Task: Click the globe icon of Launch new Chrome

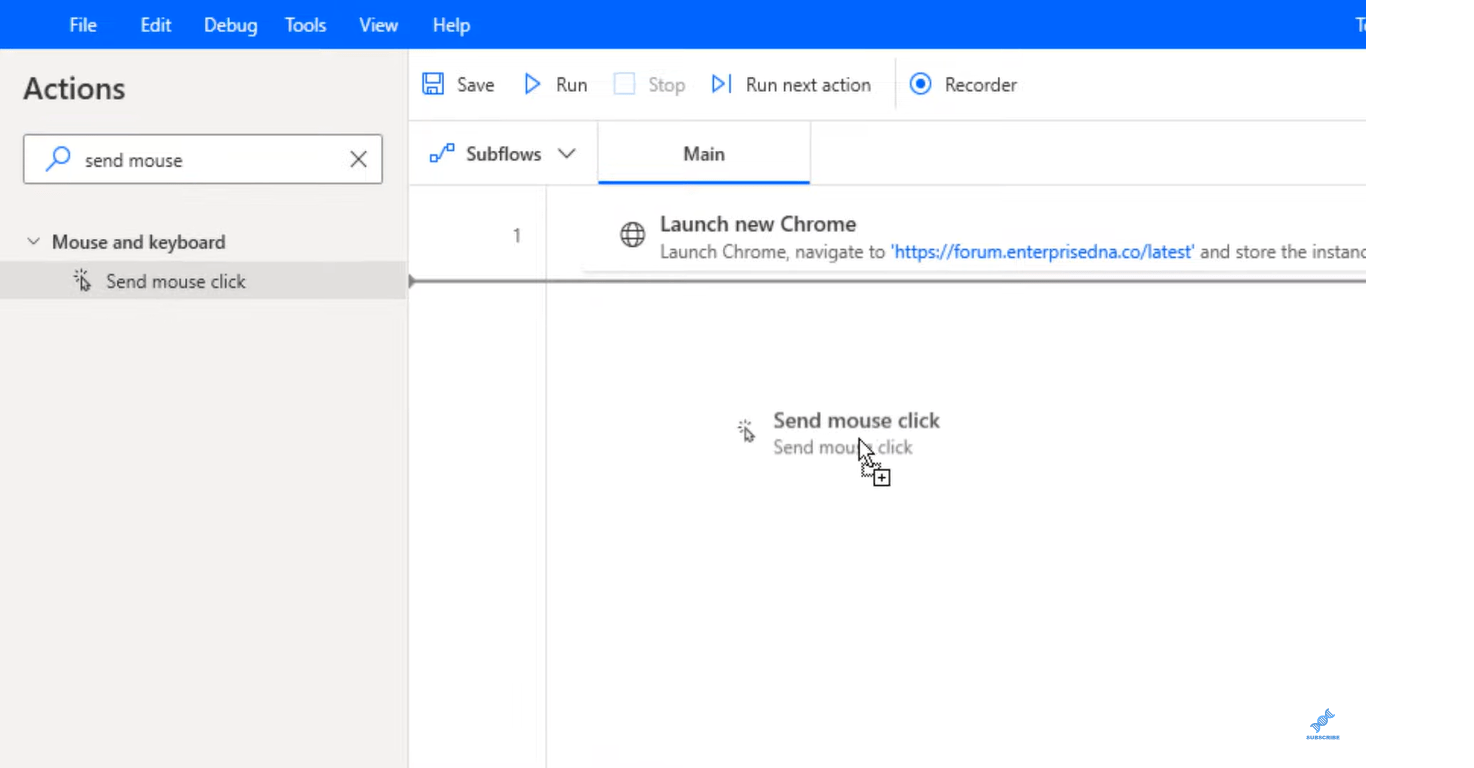Action: (x=632, y=236)
